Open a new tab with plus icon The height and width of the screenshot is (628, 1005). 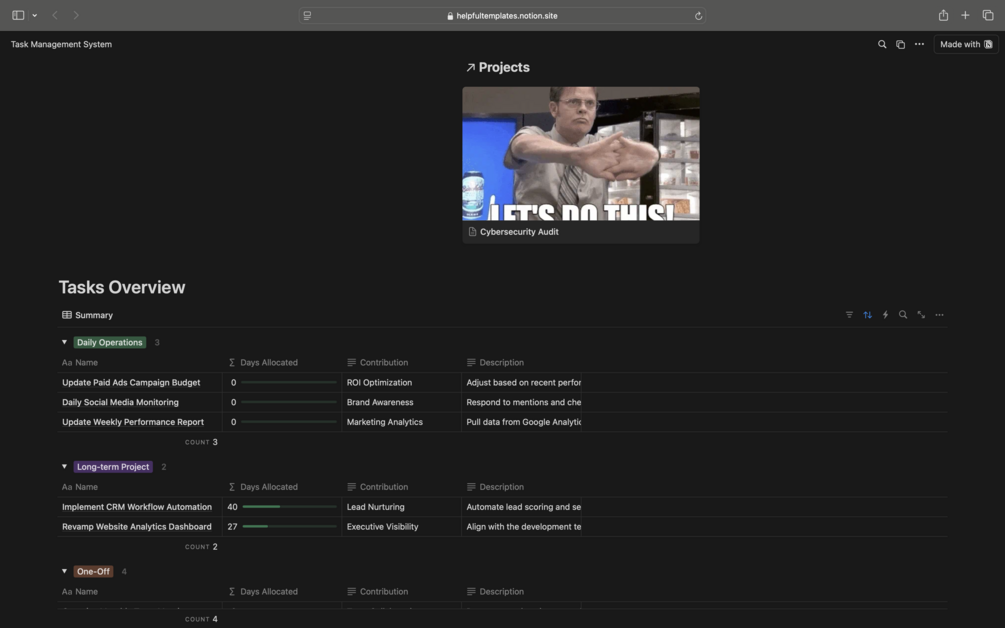tap(965, 15)
